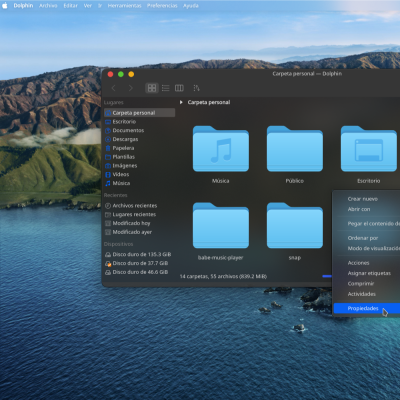Viewport: 400px width, 400px height.
Task: Show Lugares recientes
Action: tap(134, 214)
